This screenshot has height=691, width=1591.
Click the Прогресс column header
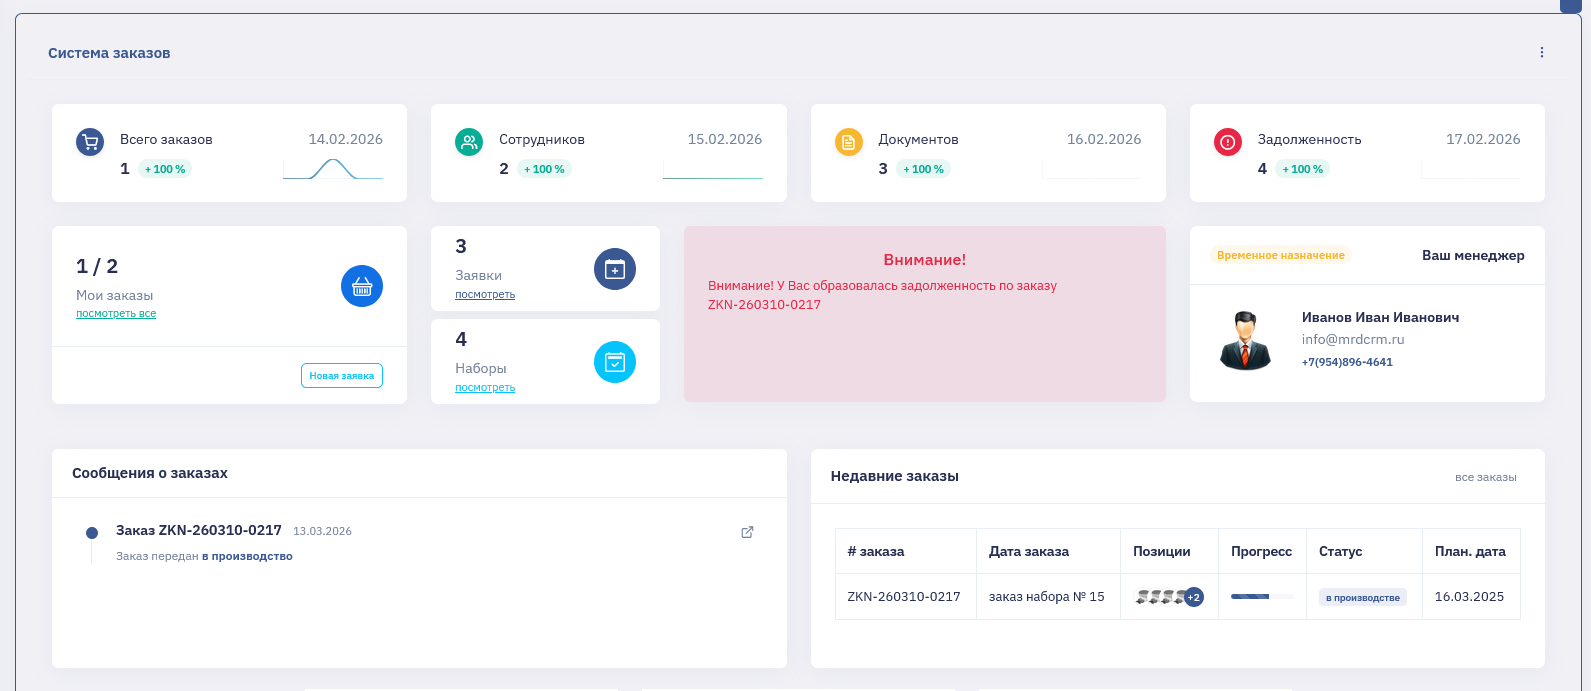[1261, 551]
